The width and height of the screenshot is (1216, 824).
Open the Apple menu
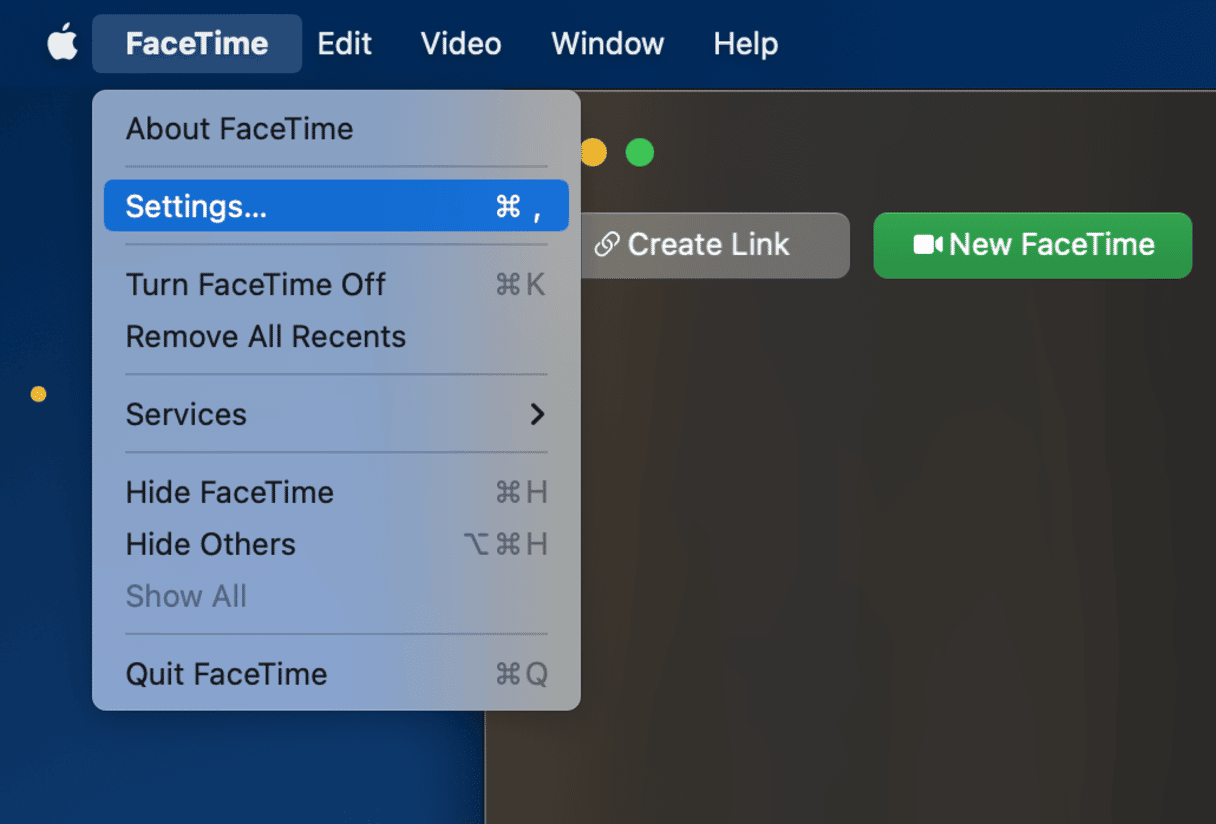62,44
